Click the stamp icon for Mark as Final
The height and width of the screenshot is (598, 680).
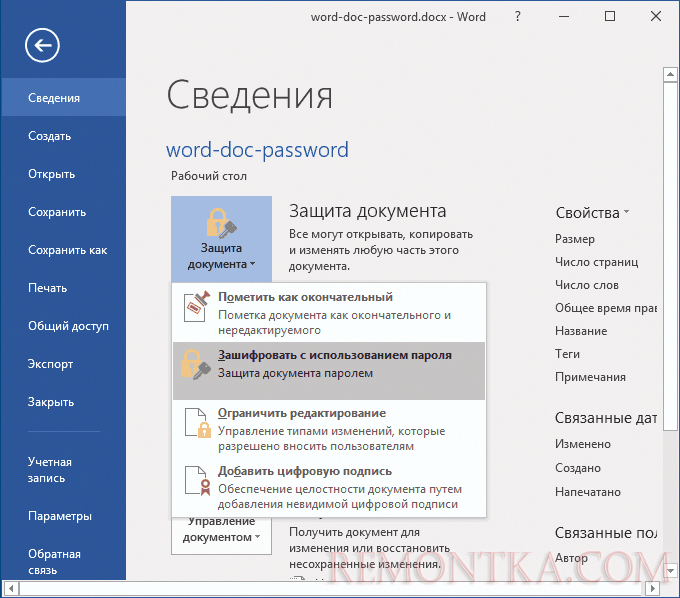(x=197, y=306)
